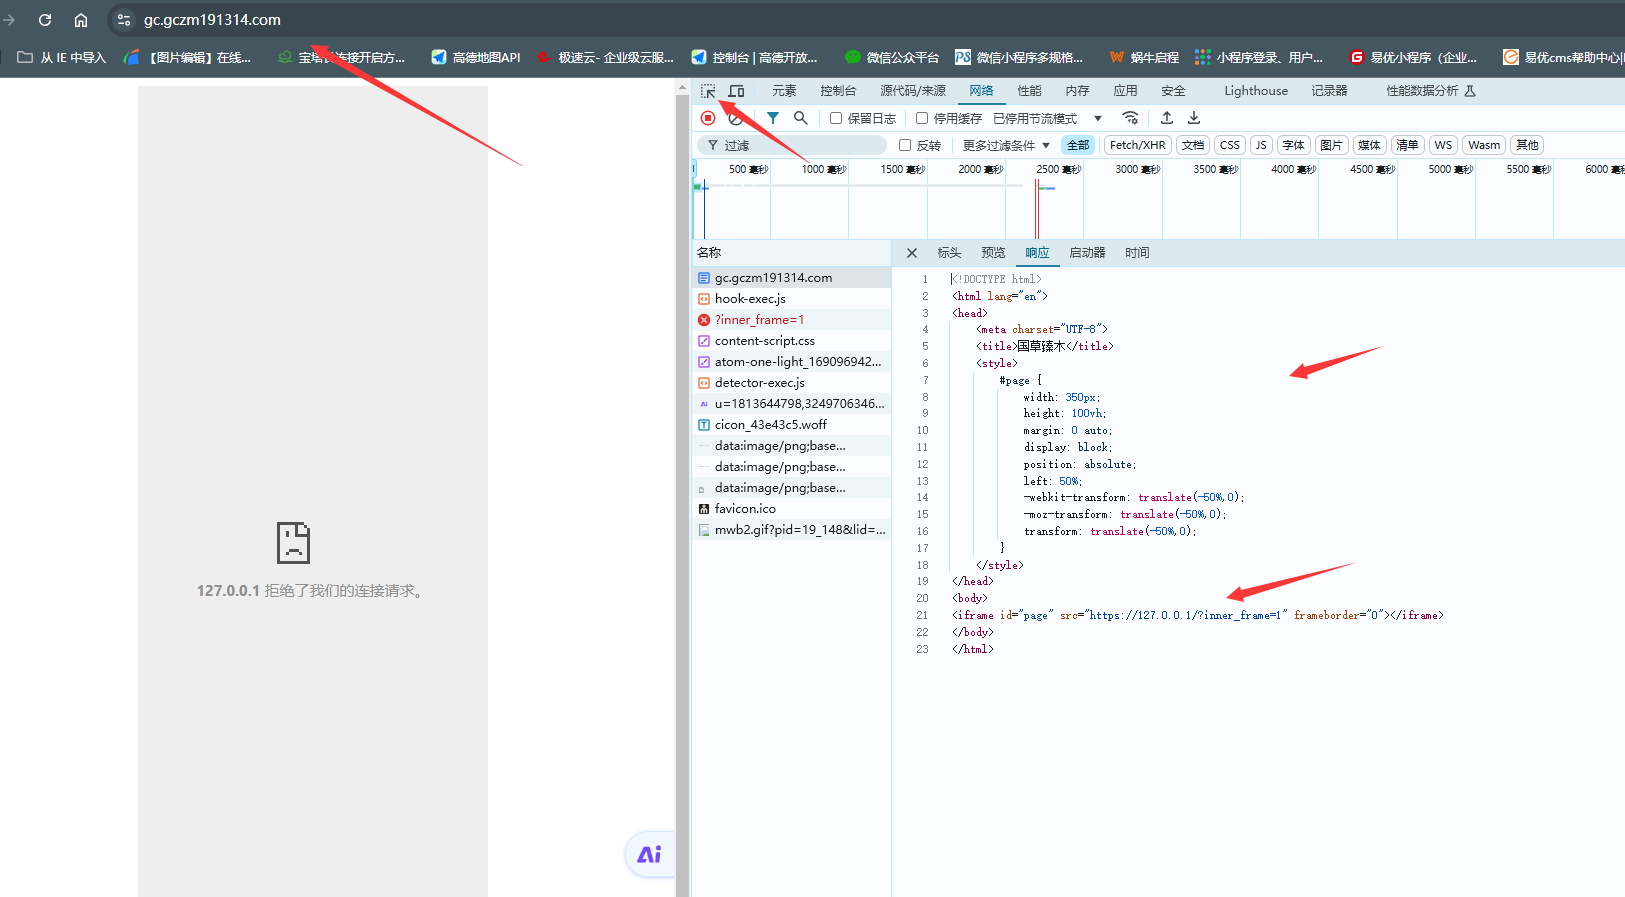1625x897 pixels.
Task: Go to browser home page icon
Action: click(81, 20)
